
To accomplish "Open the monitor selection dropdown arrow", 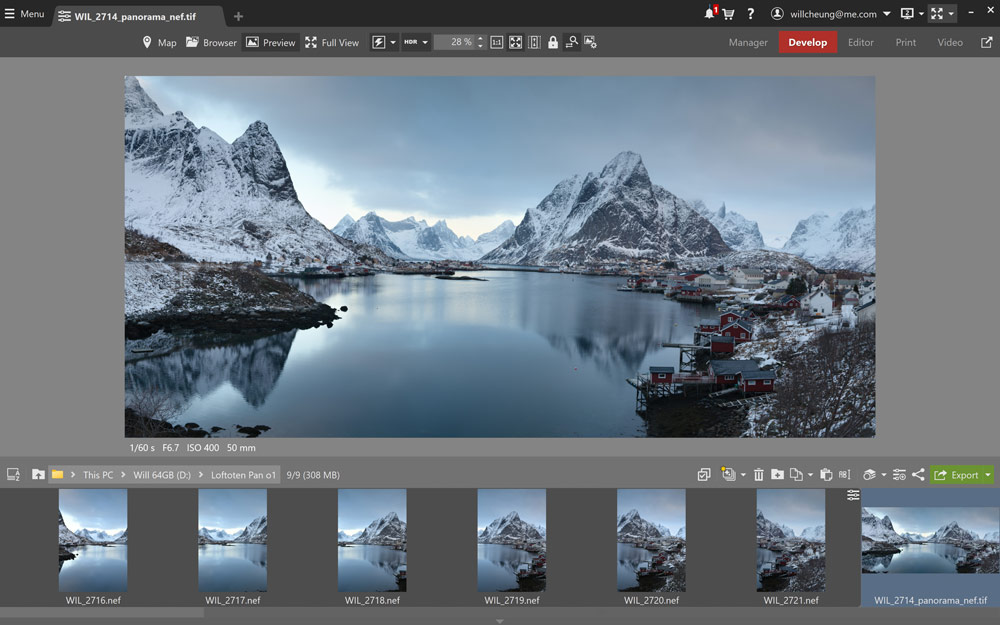I will coord(921,14).
